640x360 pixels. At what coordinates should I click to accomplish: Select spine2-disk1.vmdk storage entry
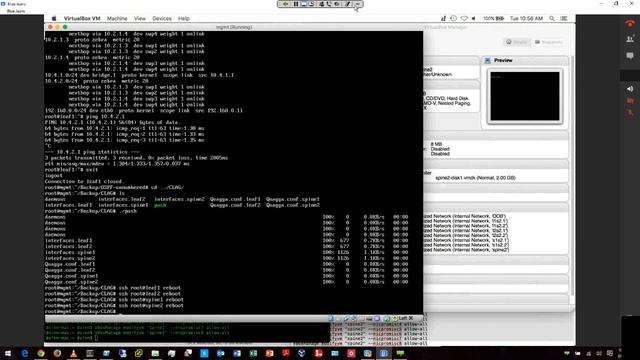click(x=475, y=178)
